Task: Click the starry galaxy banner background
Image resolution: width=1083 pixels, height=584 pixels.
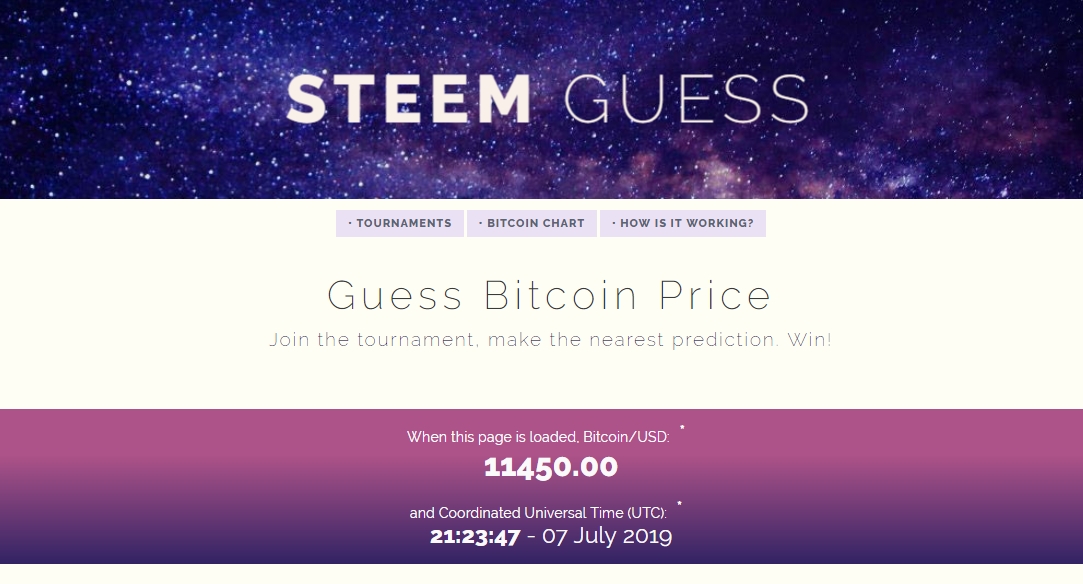Action: 138,99
